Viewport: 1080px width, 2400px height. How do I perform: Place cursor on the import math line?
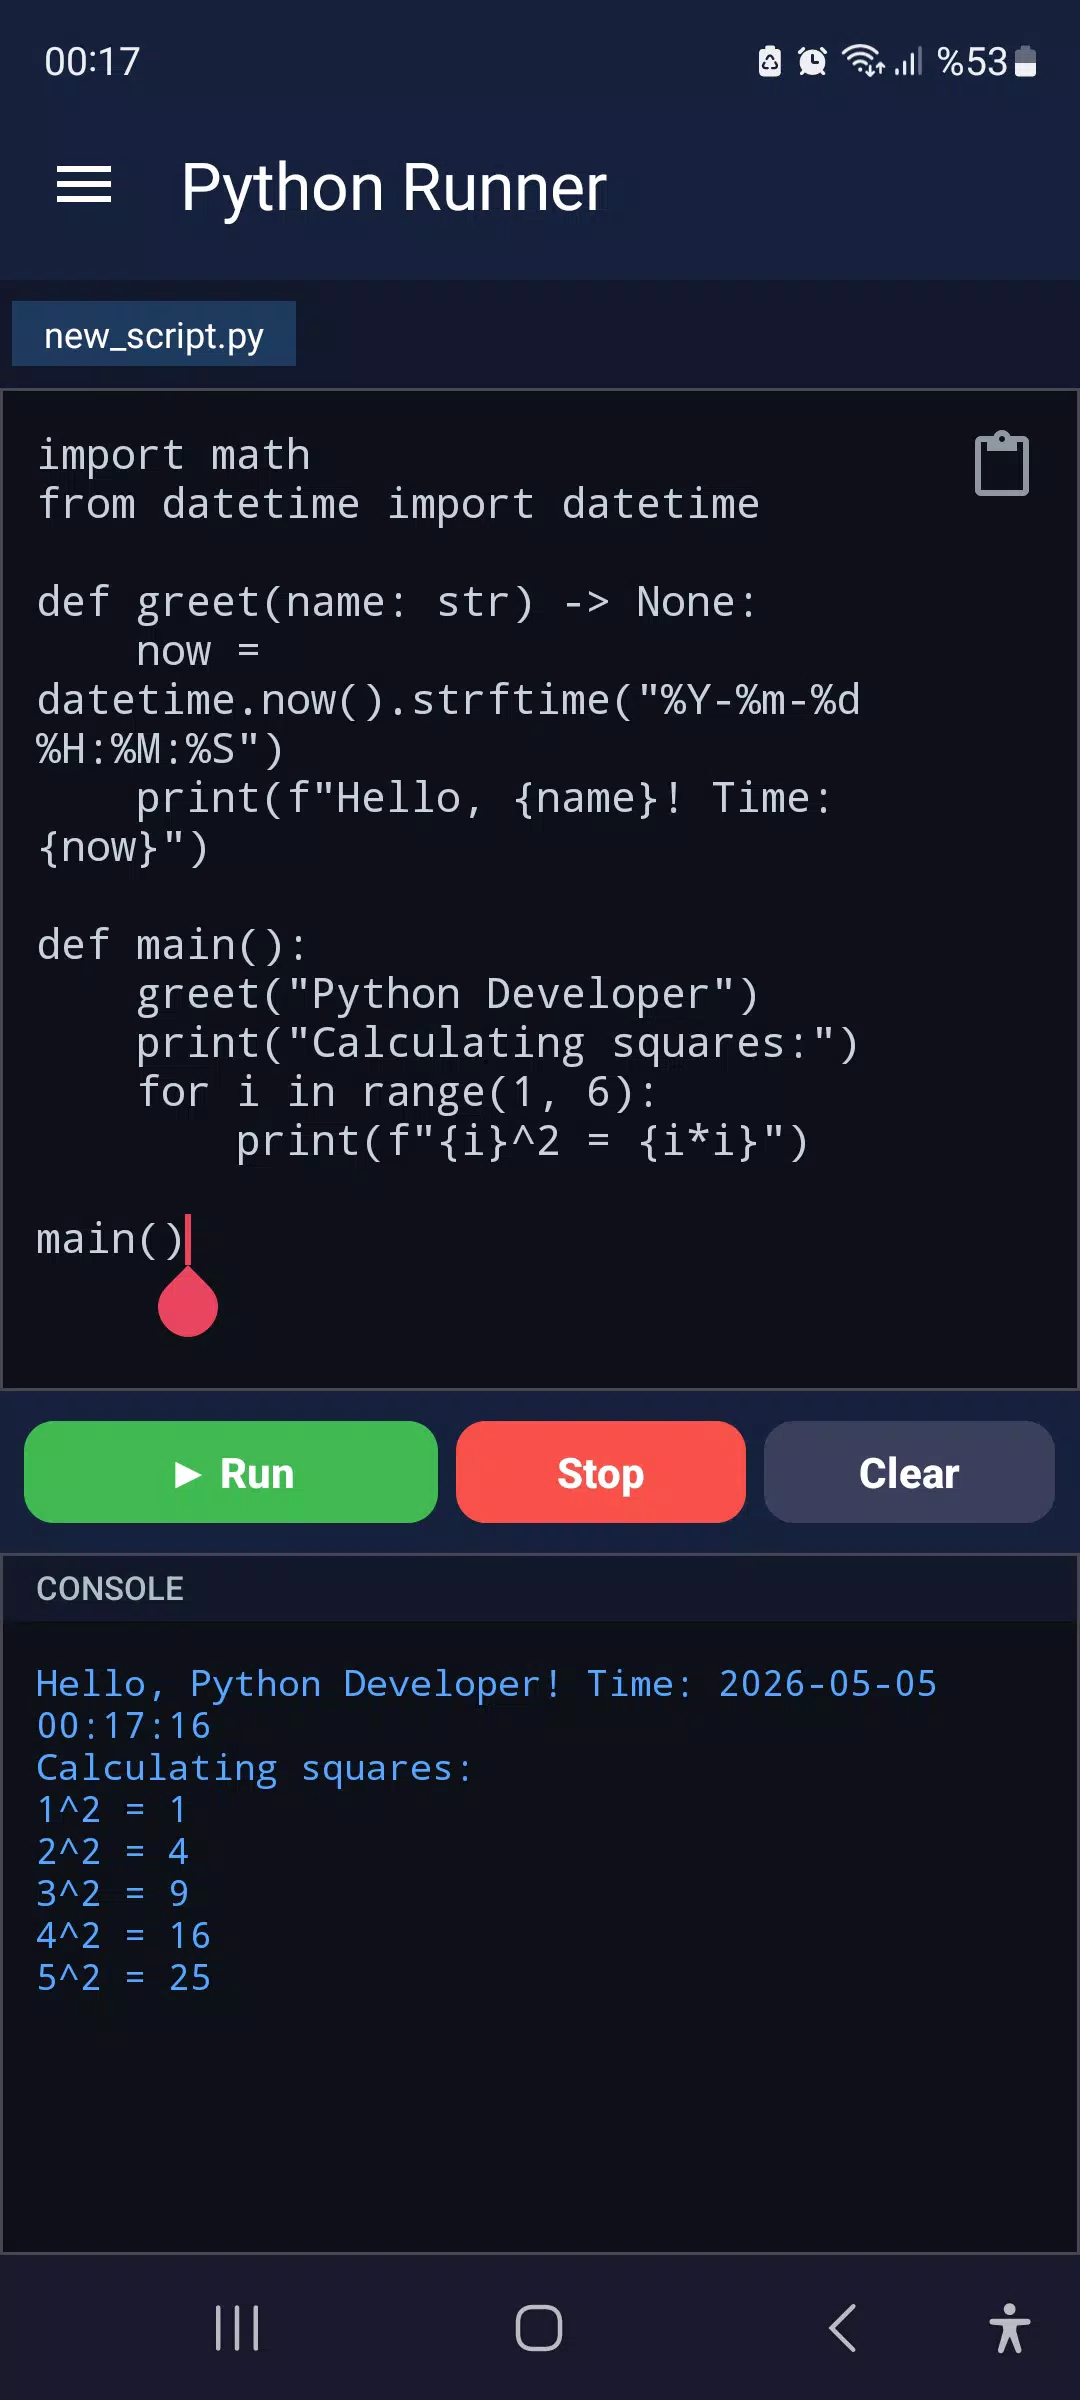pos(174,455)
